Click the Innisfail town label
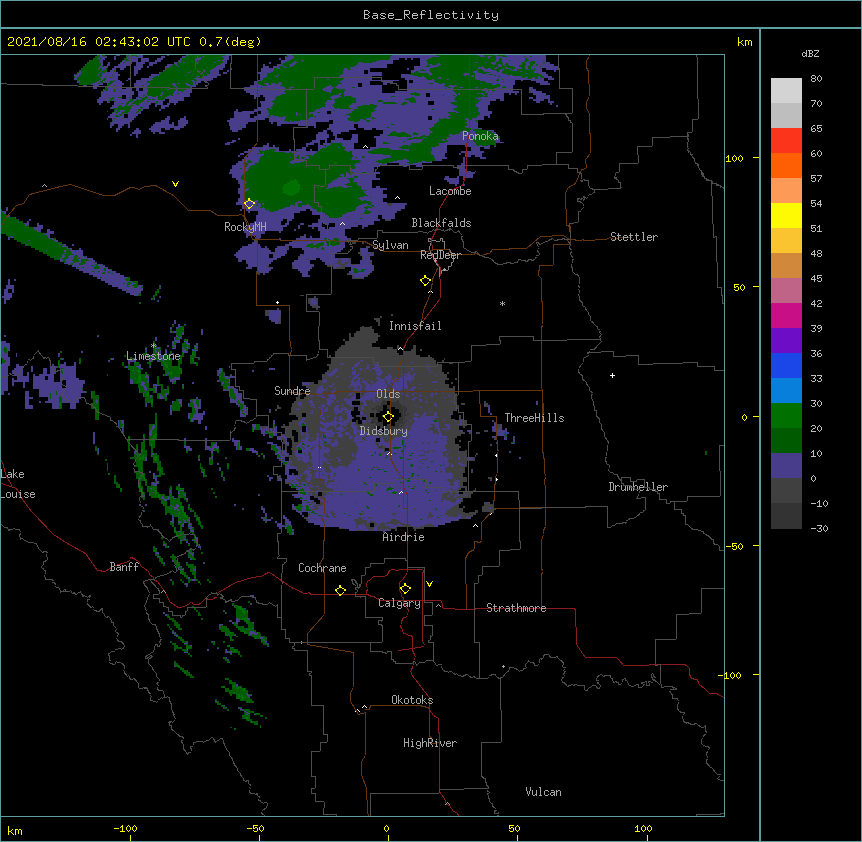Image resolution: width=862 pixels, height=842 pixels. pyautogui.click(x=415, y=326)
